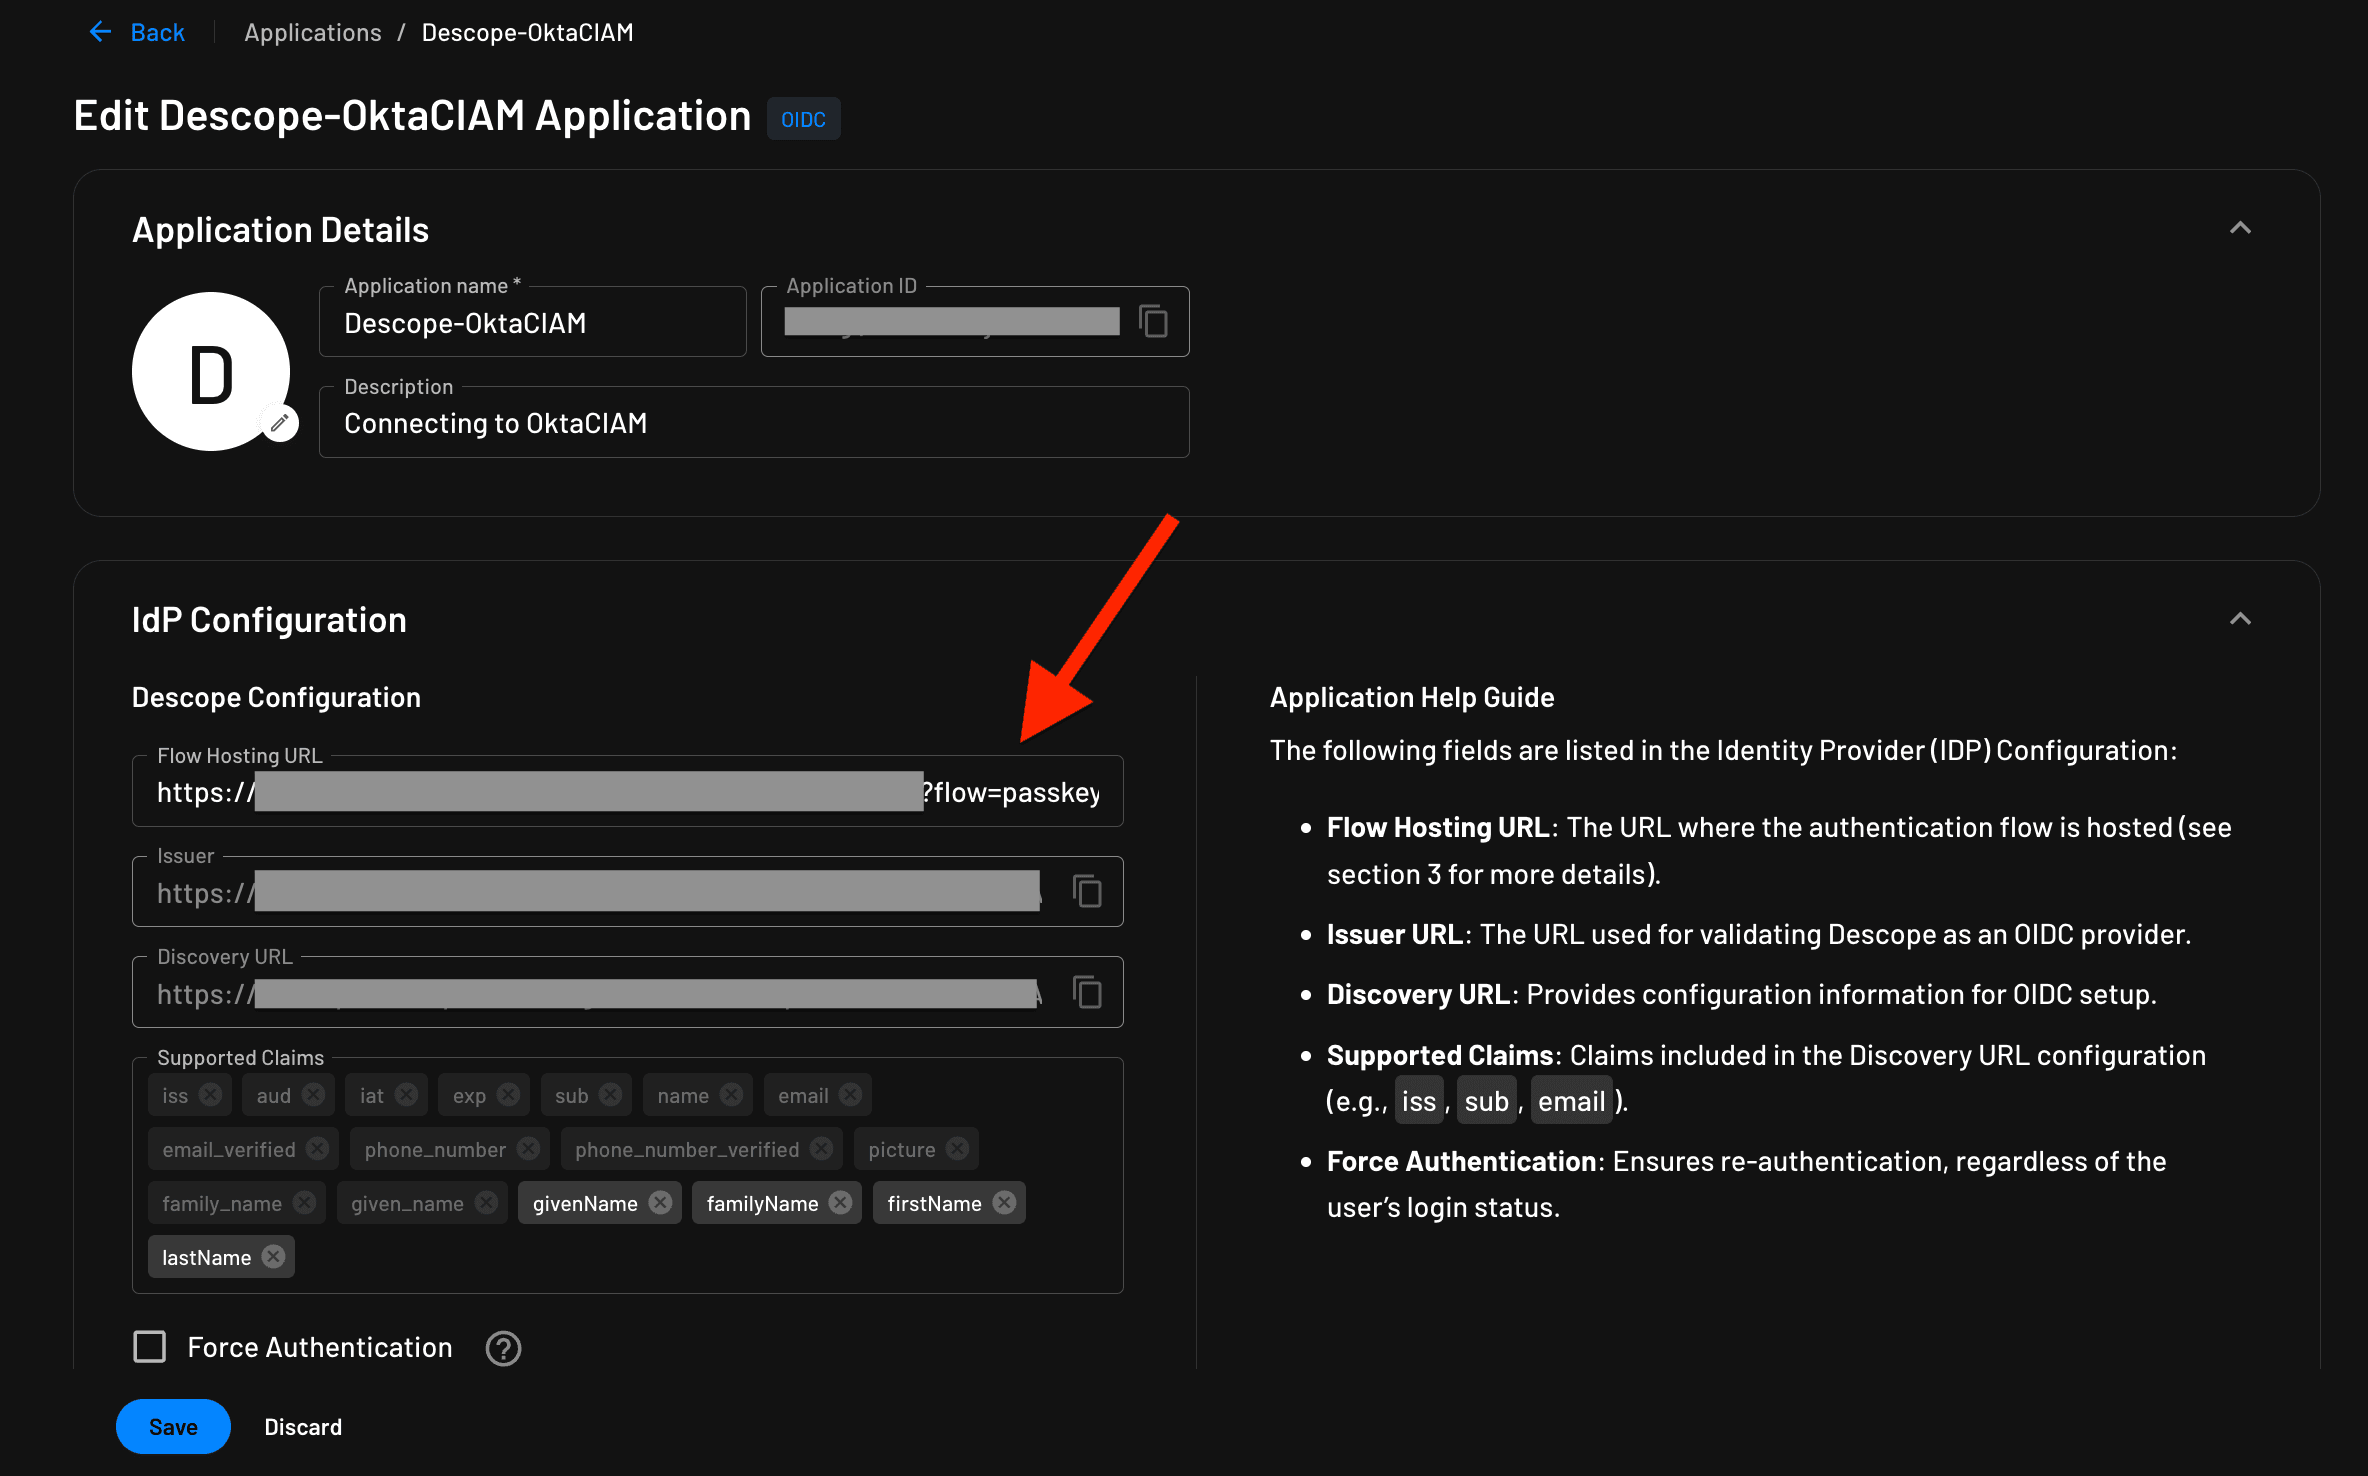Copy the Discovery URL

click(1087, 991)
